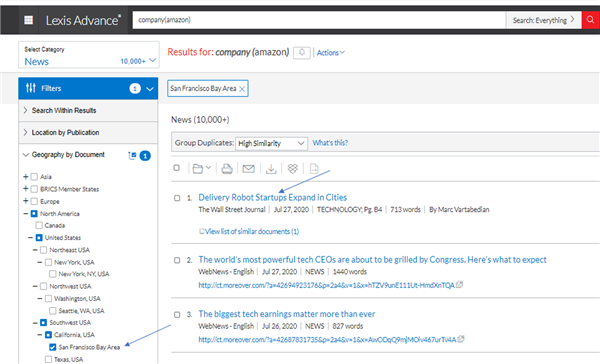600x364 pixels.
Task: Open the save-to-folder icon in results toolbar
Action: coord(197,168)
